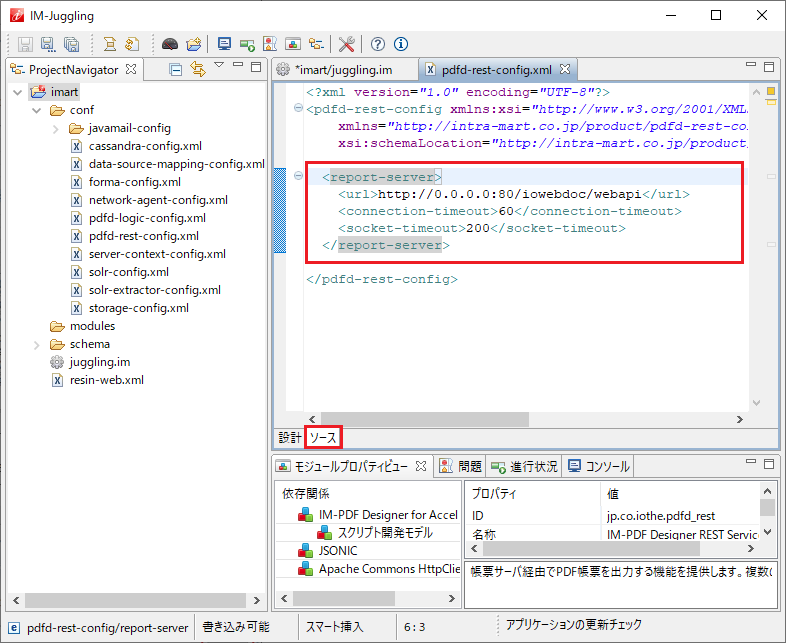Screen dimensions: 786x643
Task: Toggle Link with Editor in ProjectNavigator
Action: 198,69
